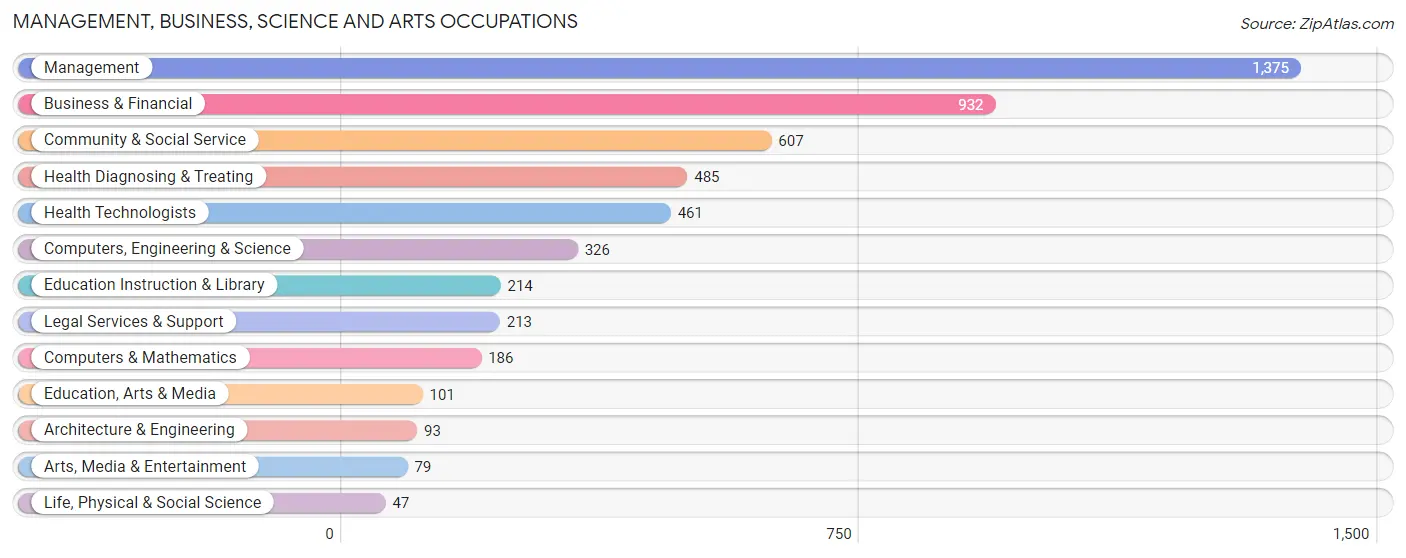The image size is (1406, 558).
Task: Click the Community & Social Service label
Action: (x=145, y=140)
